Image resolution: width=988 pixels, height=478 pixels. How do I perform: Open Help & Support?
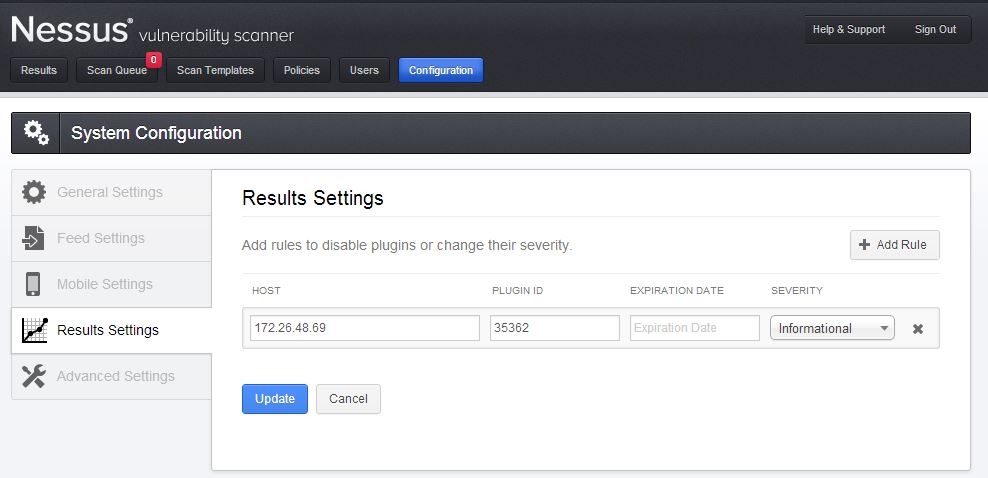point(849,30)
